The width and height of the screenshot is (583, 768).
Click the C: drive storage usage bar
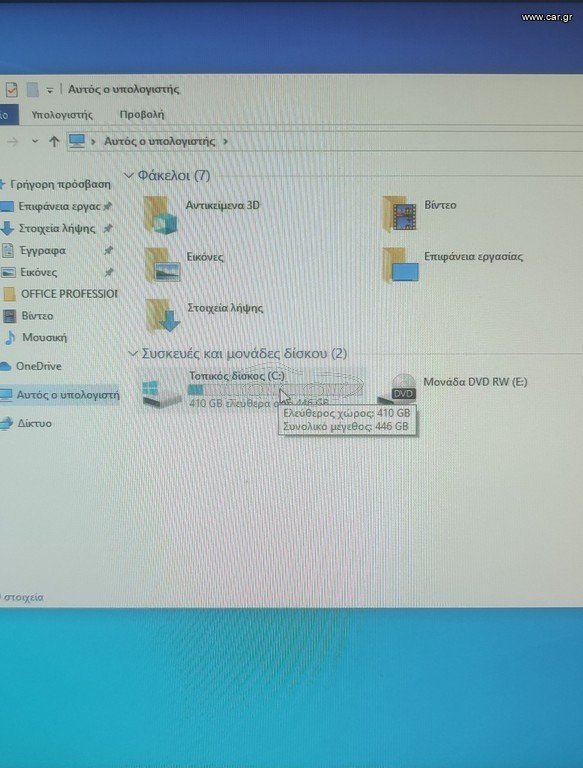pos(275,390)
